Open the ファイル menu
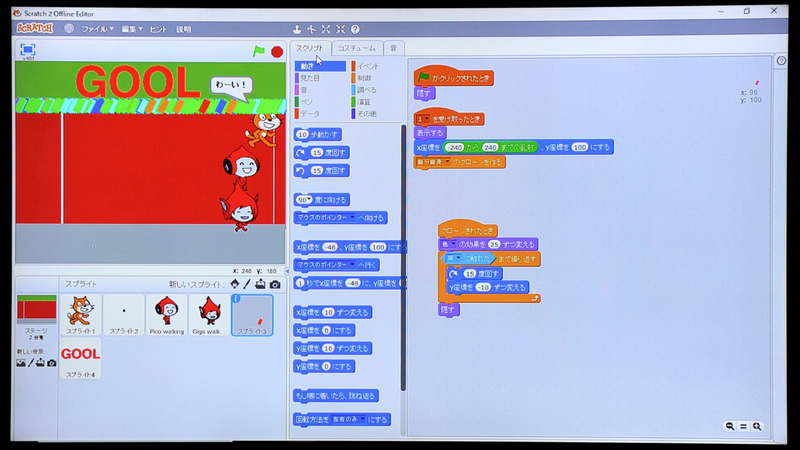 pos(97,29)
